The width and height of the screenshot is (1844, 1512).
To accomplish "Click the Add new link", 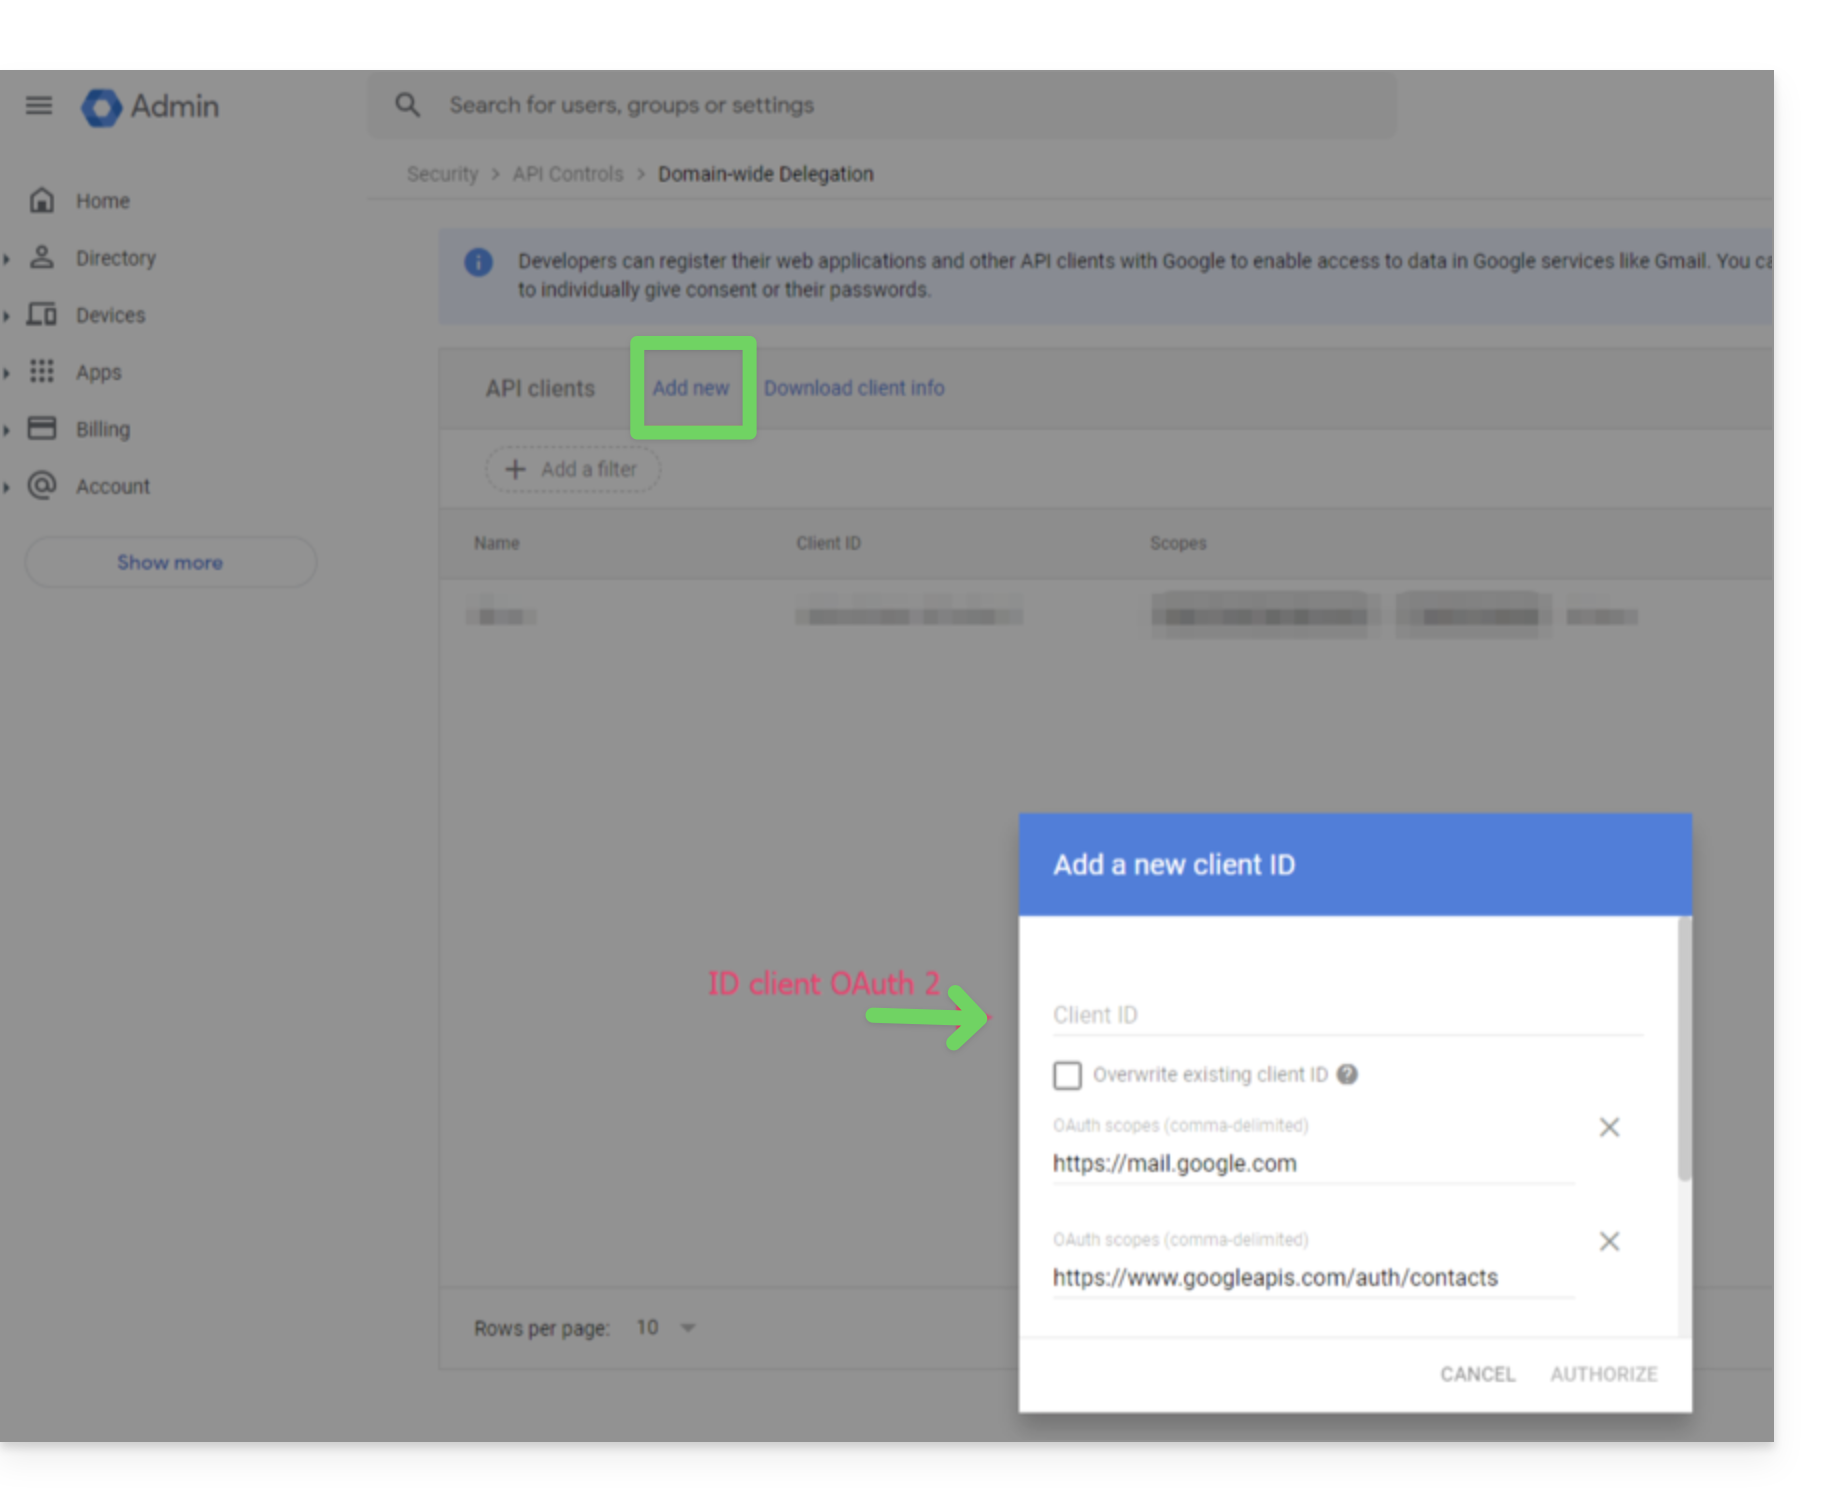I will 691,388.
